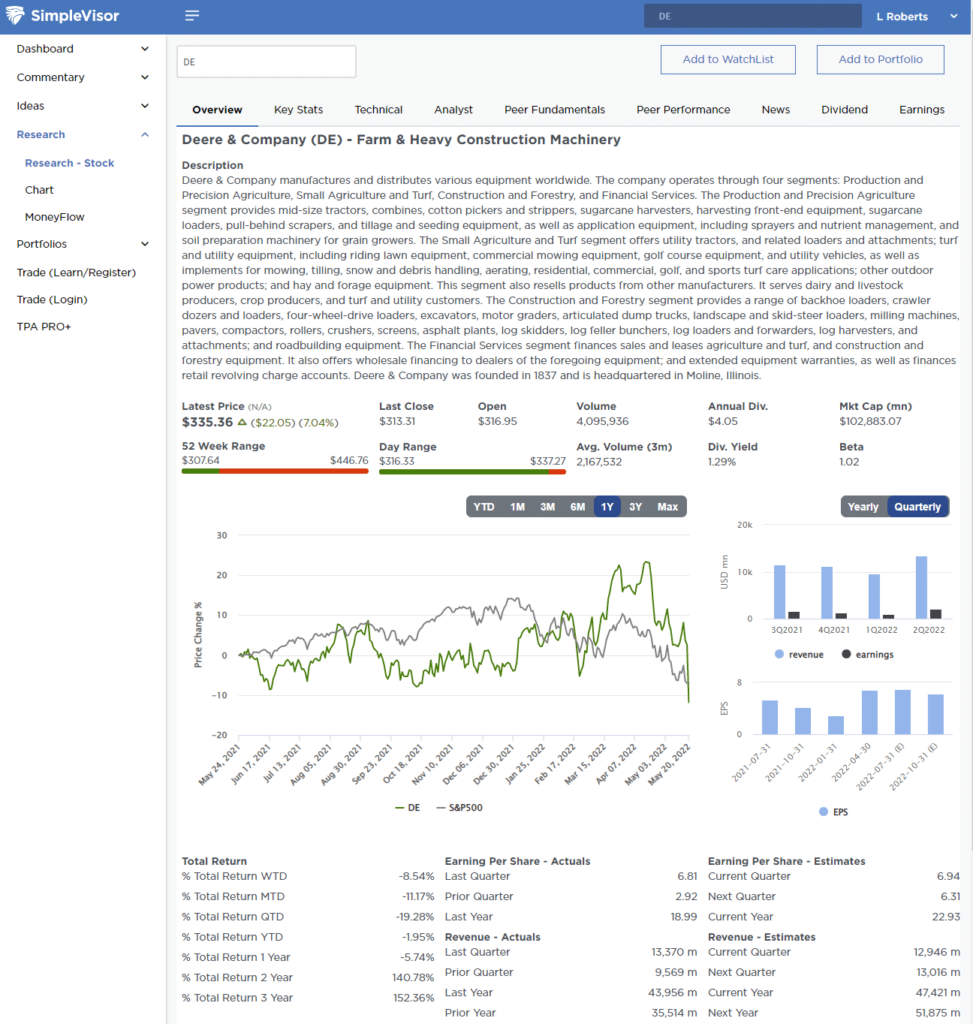
Task: Click % Total Return 3 Year value 152.36%
Action: point(413,998)
